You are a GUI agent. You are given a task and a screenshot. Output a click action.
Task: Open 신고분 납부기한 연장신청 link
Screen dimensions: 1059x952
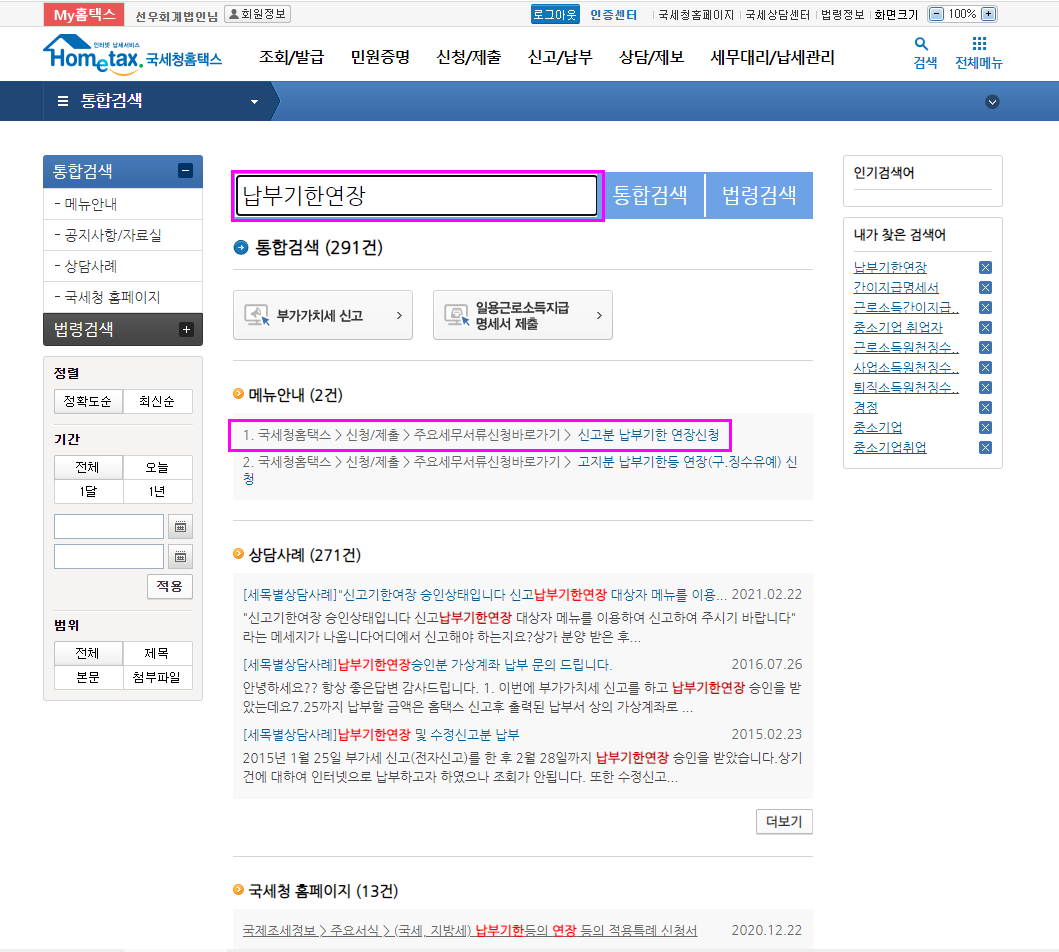point(648,435)
